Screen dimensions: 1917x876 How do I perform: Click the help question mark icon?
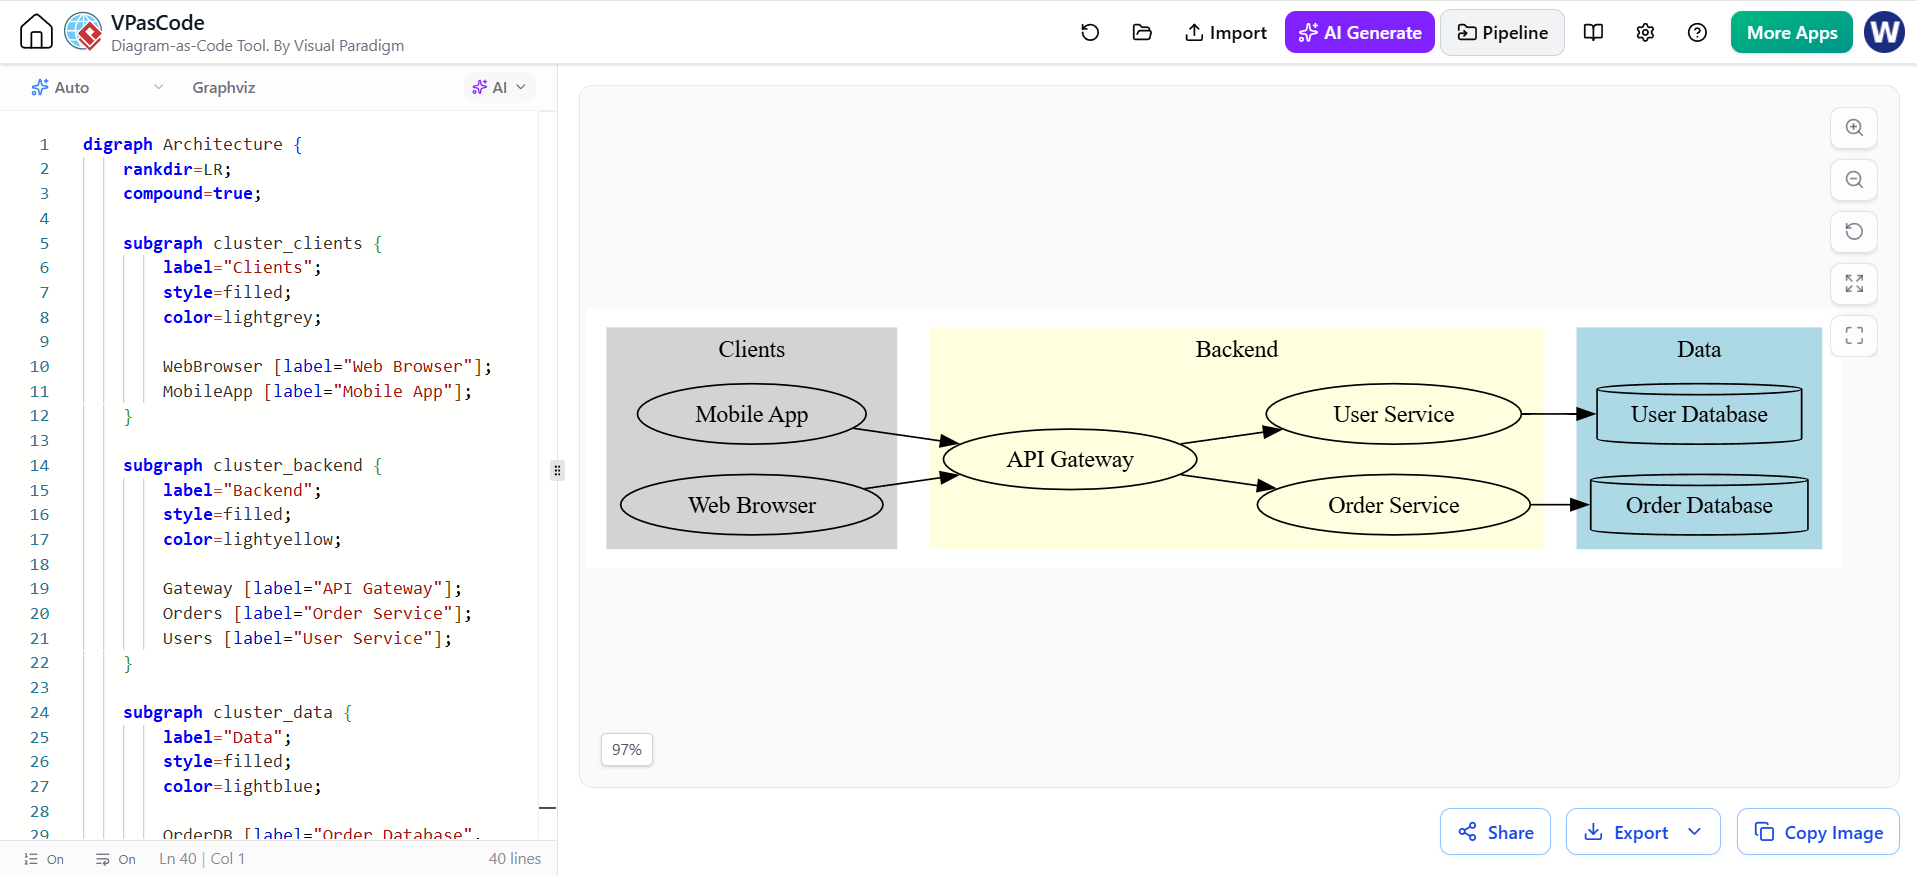pyautogui.click(x=1697, y=33)
